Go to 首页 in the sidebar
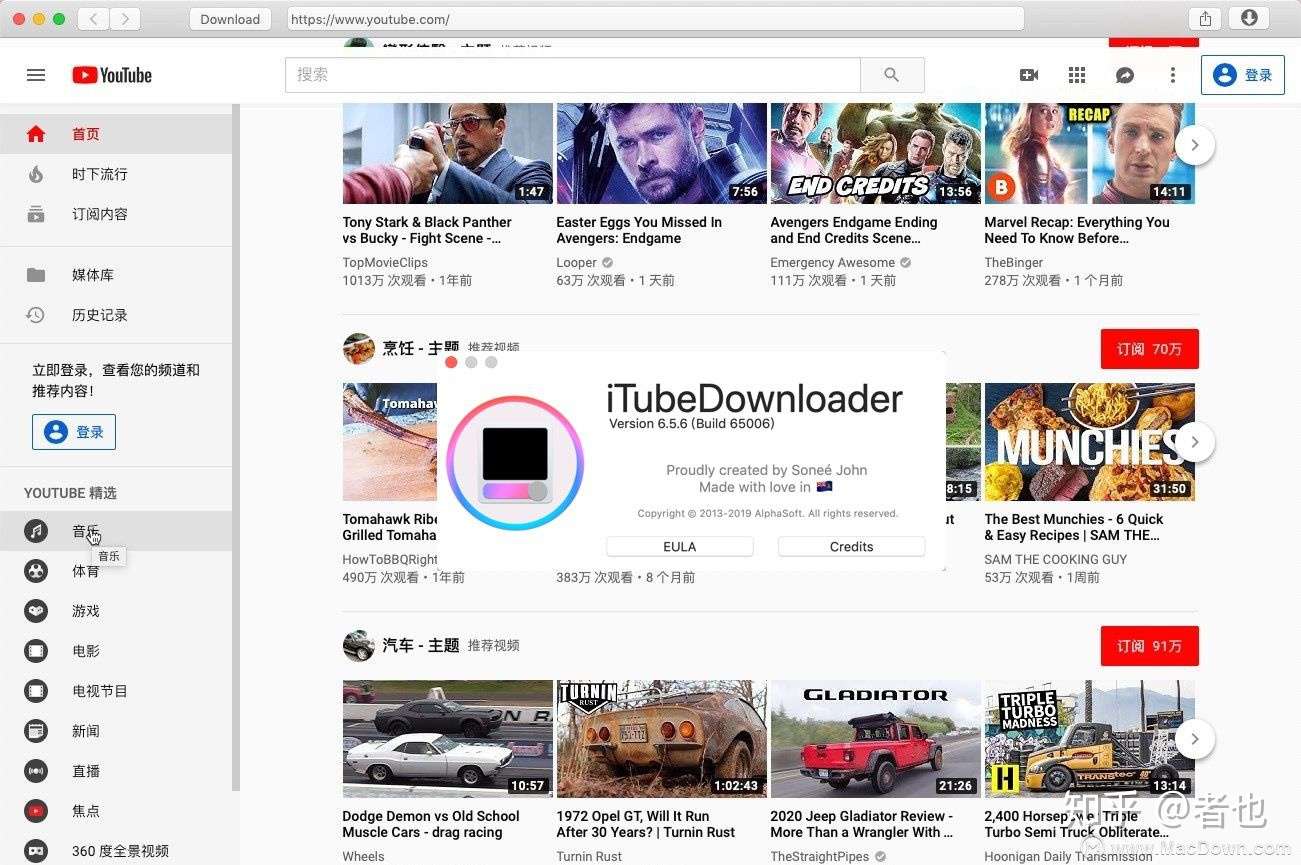Viewport: 1301px width, 865px height. pos(116,134)
